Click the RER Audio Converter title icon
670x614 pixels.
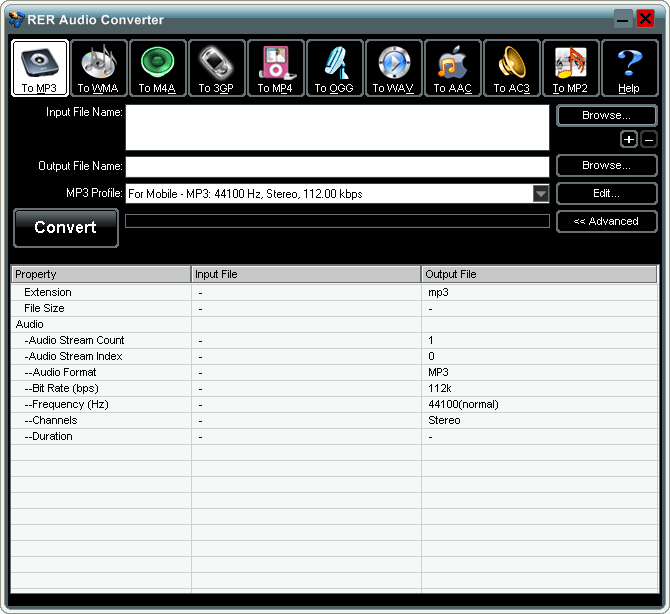coord(16,19)
